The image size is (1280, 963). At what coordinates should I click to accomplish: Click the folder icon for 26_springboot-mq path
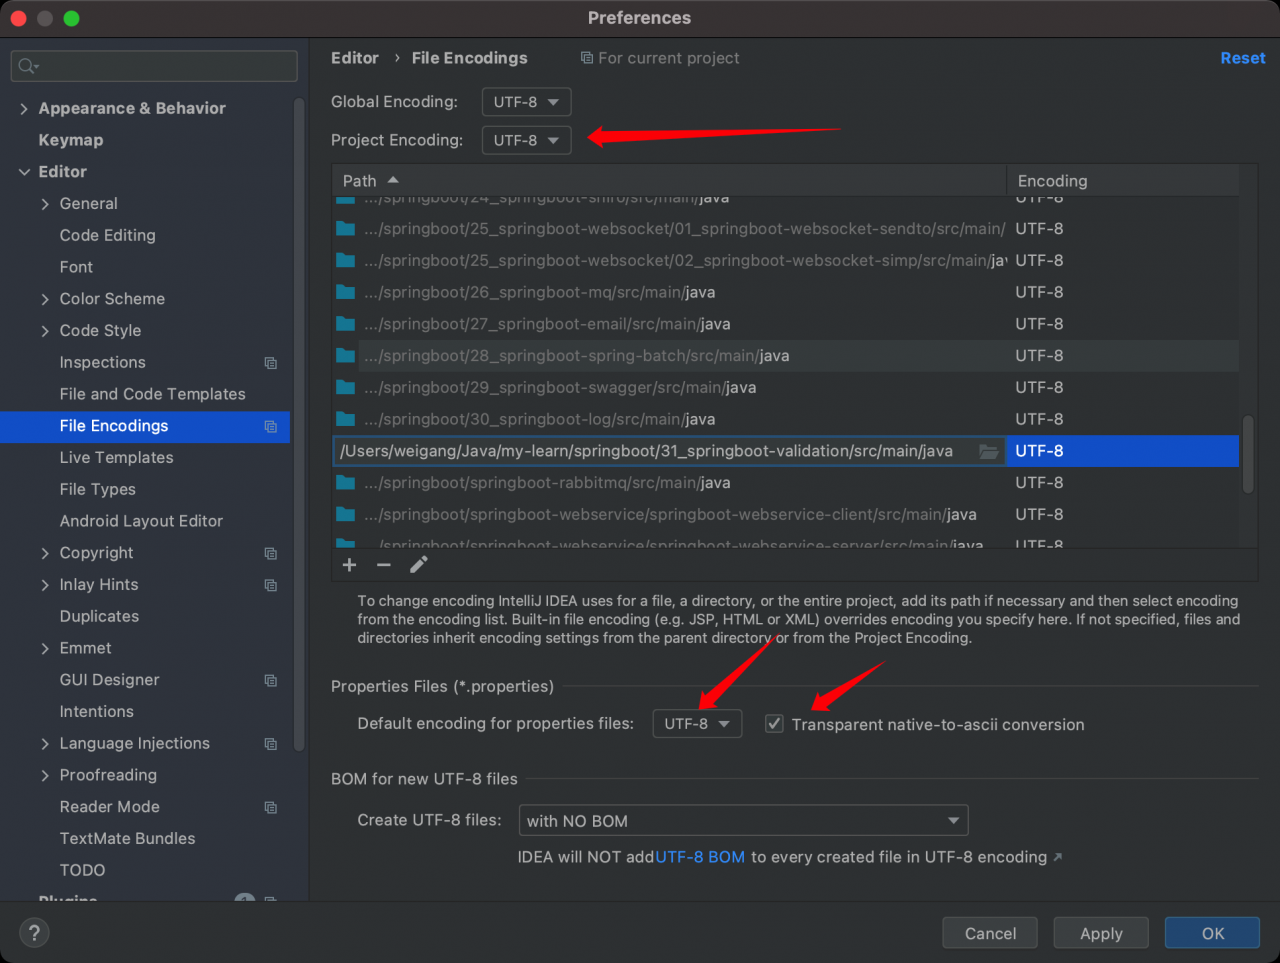click(346, 293)
